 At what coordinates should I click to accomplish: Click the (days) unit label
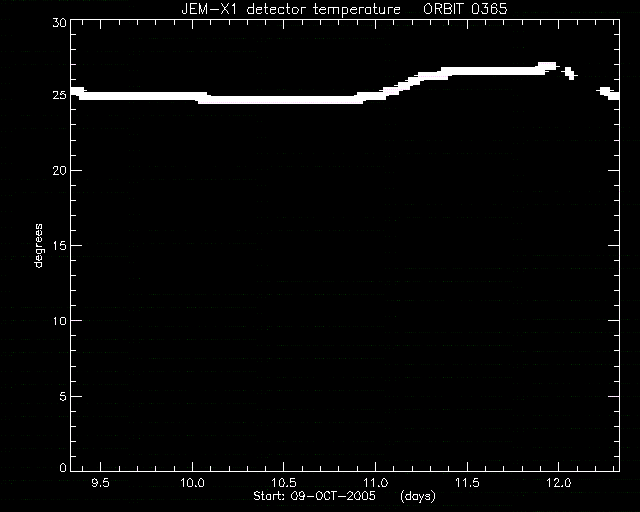[418, 496]
